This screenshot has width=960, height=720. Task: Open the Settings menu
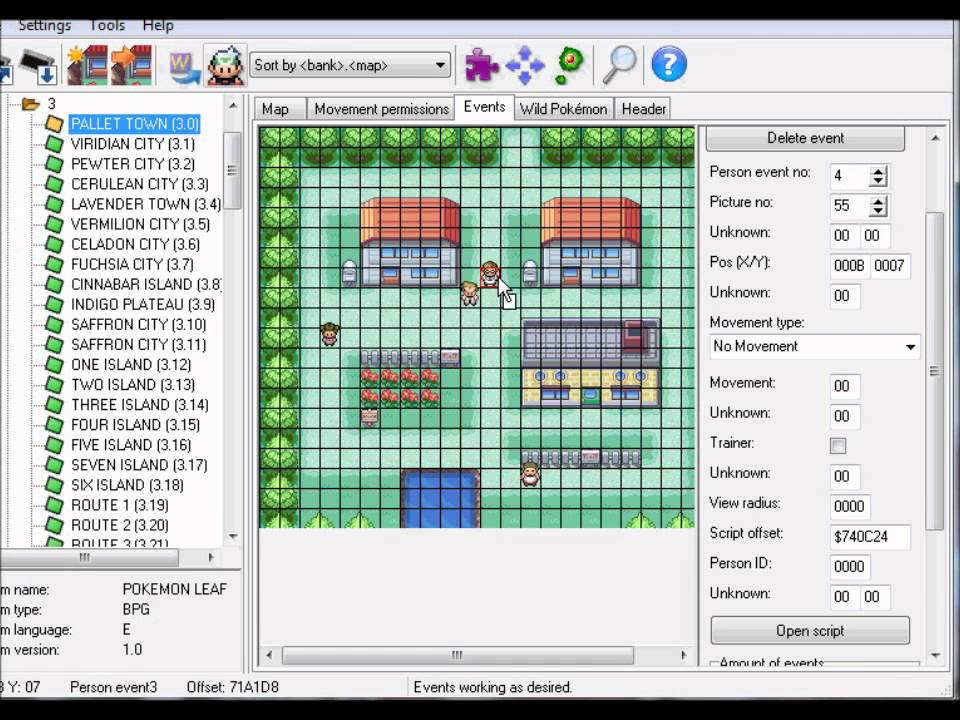point(45,25)
